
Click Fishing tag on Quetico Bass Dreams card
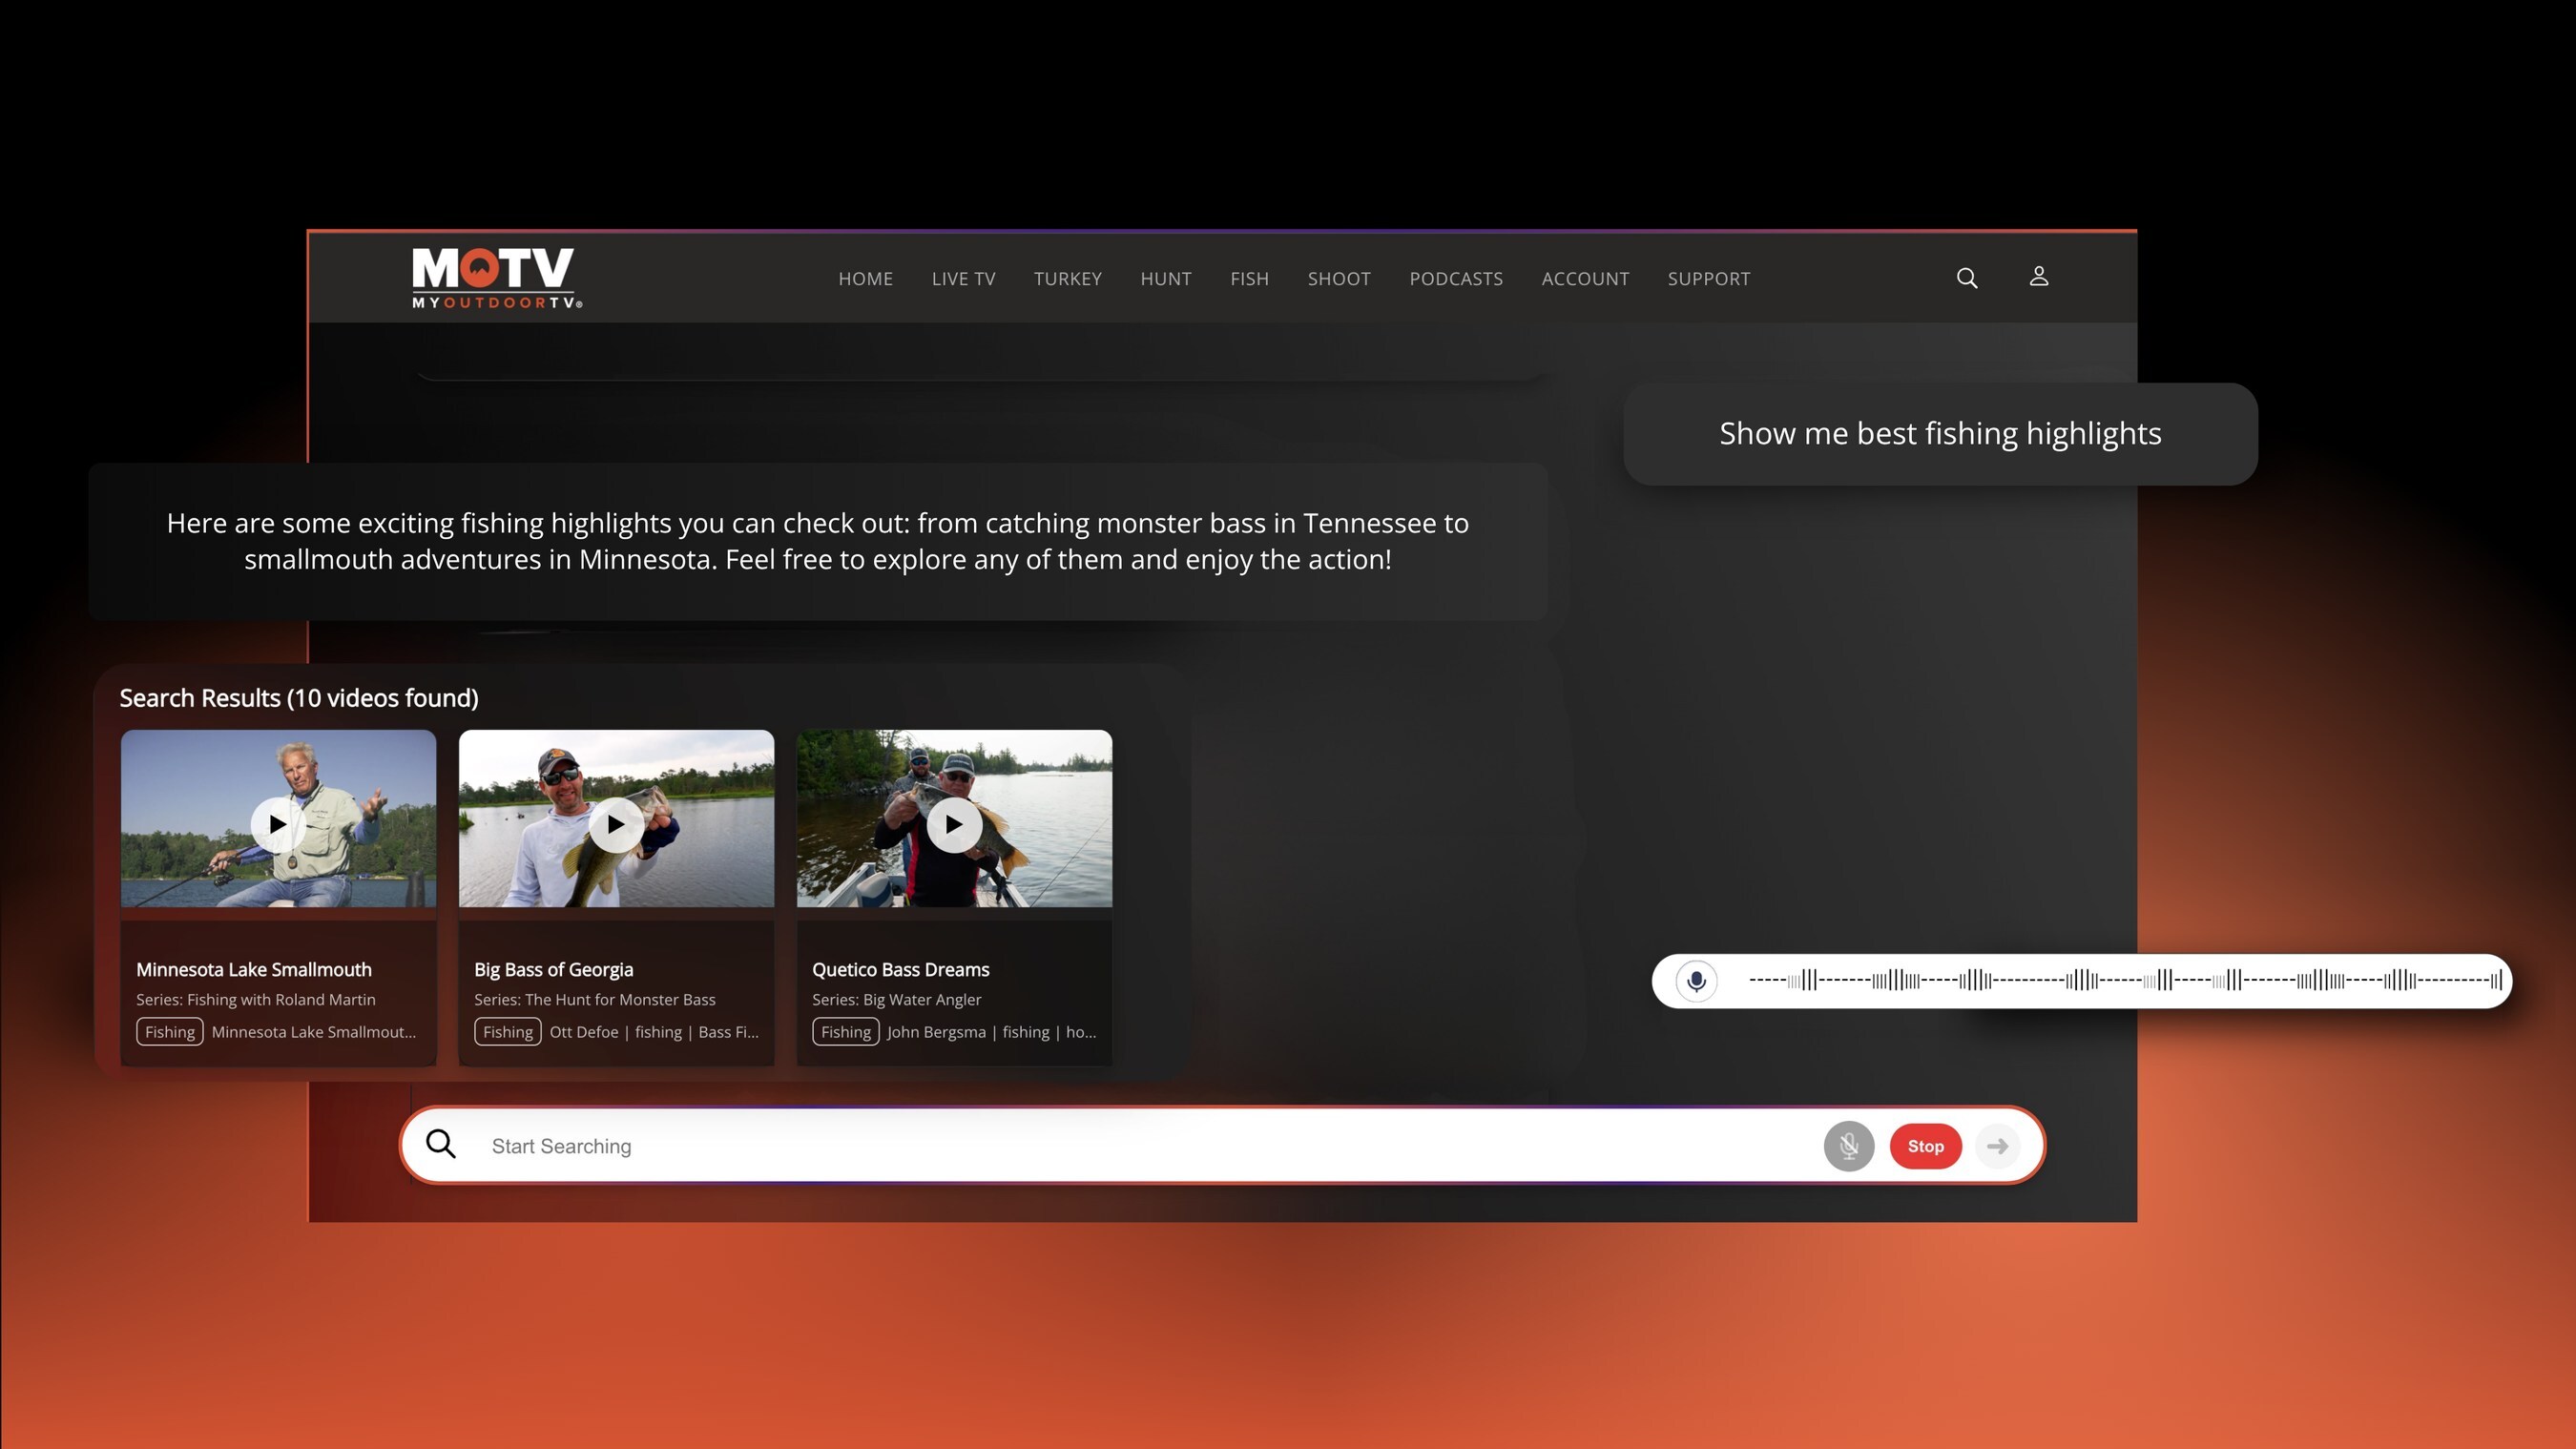(845, 1032)
